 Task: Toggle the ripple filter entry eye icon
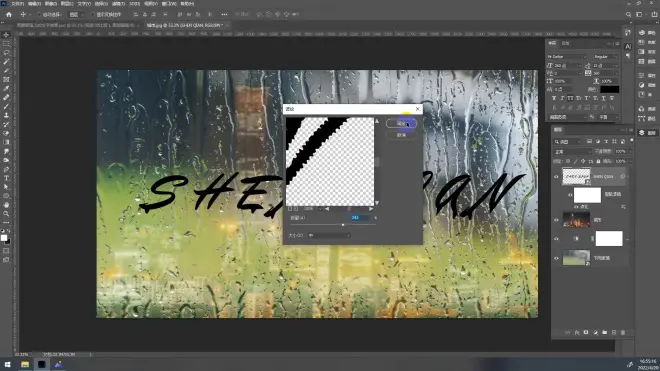pos(576,207)
